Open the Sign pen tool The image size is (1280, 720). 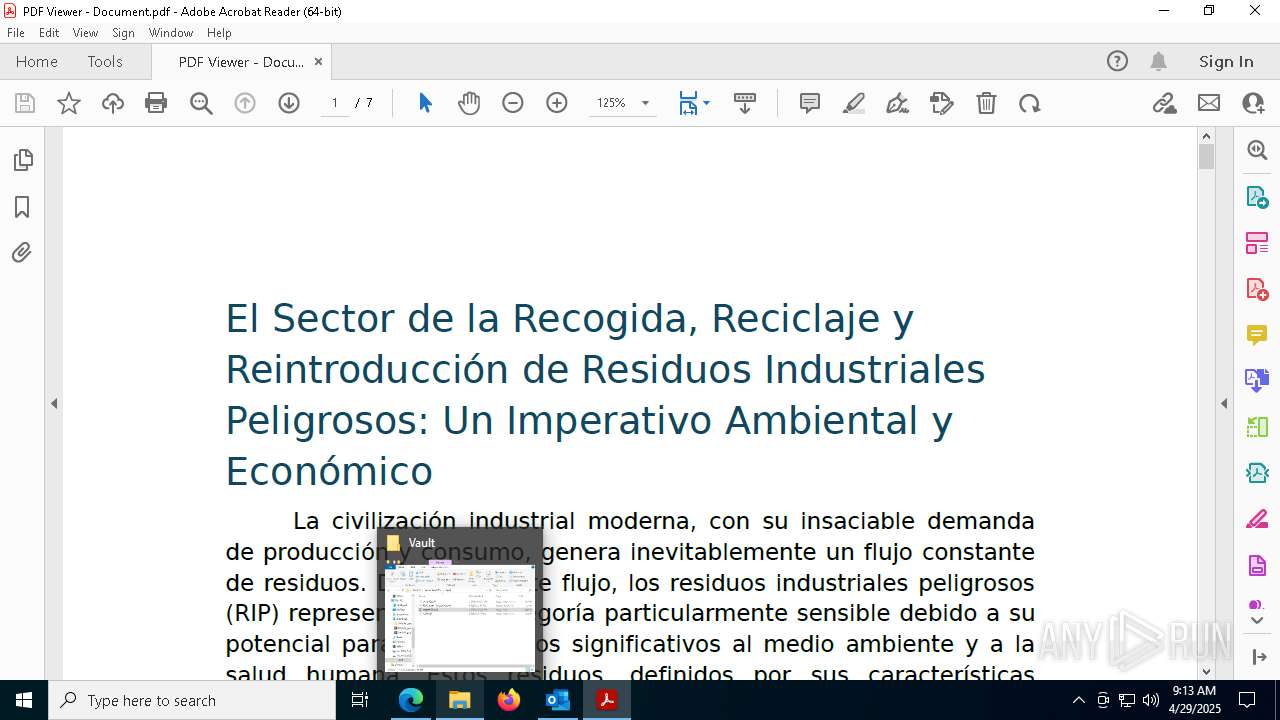pos(898,103)
